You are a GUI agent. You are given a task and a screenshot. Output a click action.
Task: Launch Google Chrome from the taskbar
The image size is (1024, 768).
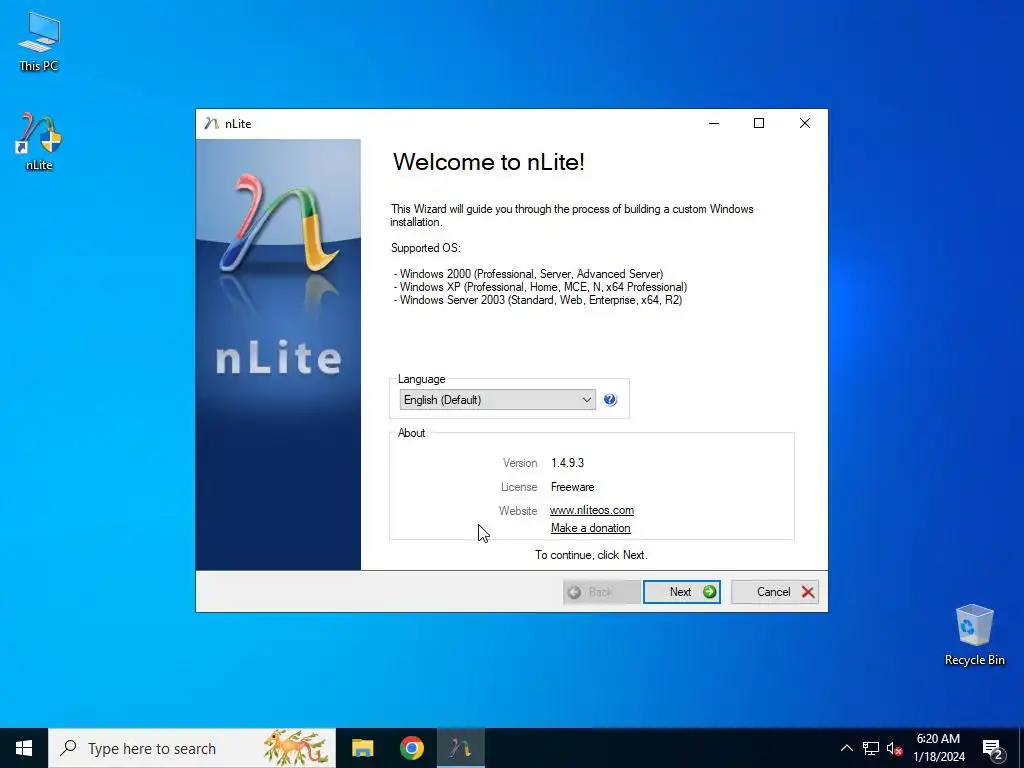[x=411, y=748]
